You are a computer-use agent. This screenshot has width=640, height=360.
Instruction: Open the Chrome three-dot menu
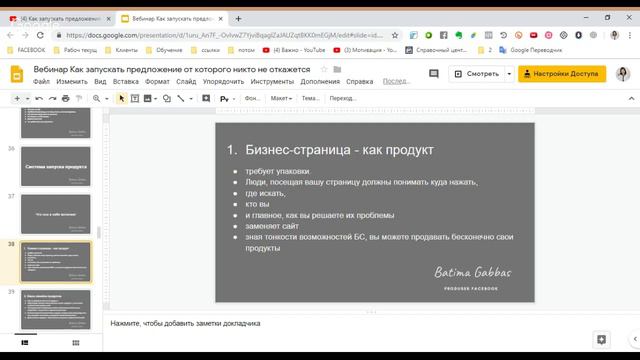[630, 36]
